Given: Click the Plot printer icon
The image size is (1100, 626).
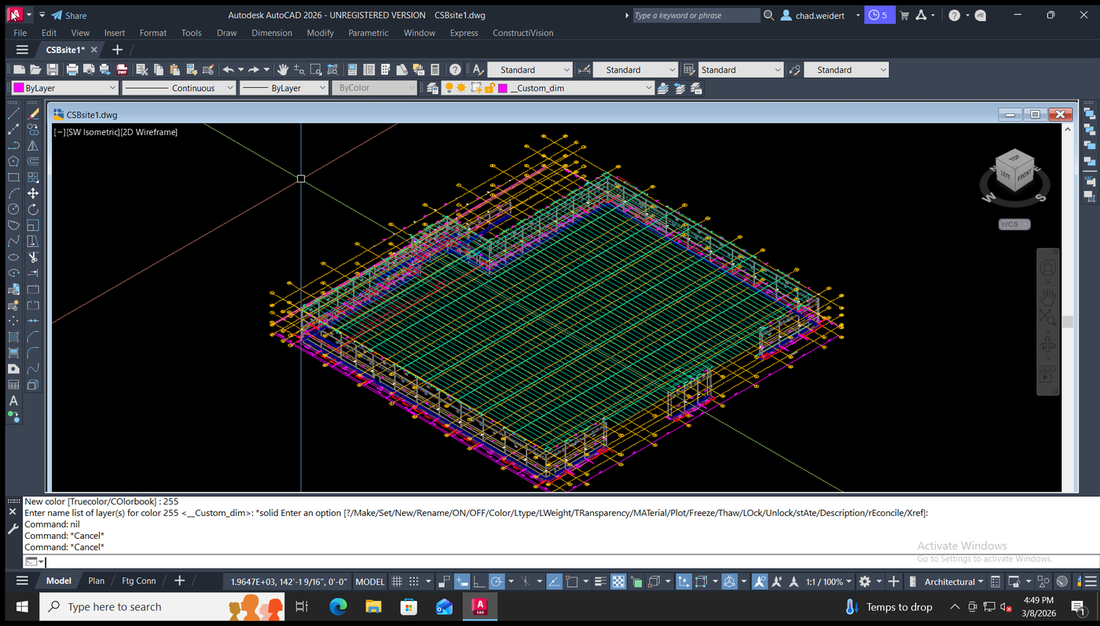Looking at the screenshot, I should pyautogui.click(x=72, y=70).
